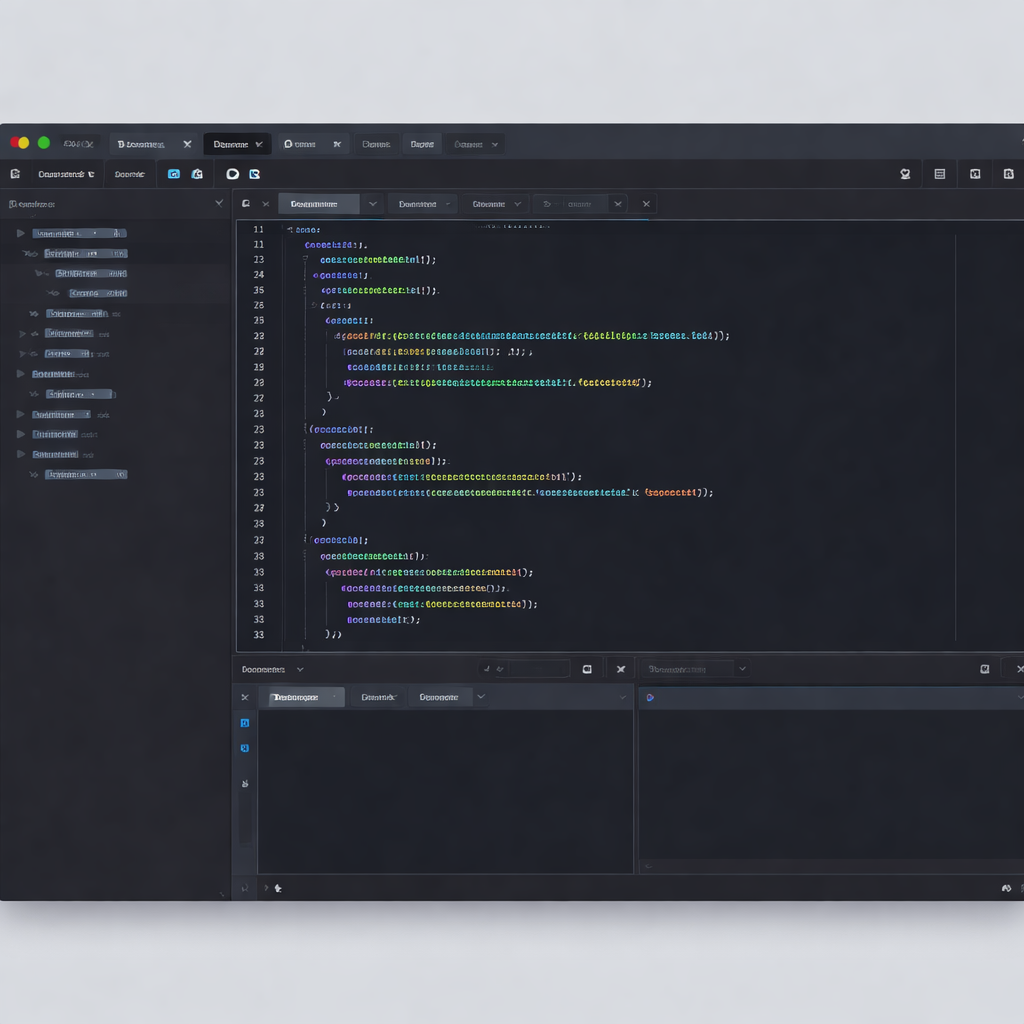Expand the first tree item in the sidebar
The height and width of the screenshot is (1024, 1024).
[x=20, y=233]
